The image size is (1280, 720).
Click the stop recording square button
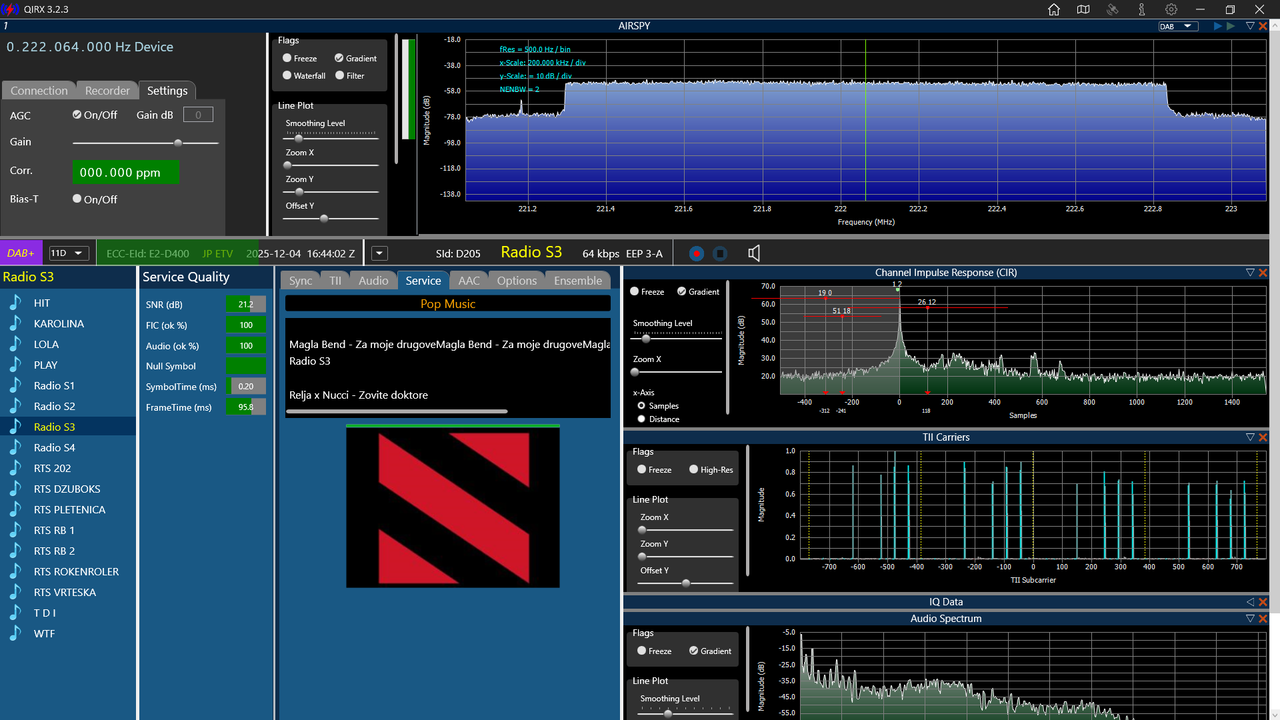[720, 254]
